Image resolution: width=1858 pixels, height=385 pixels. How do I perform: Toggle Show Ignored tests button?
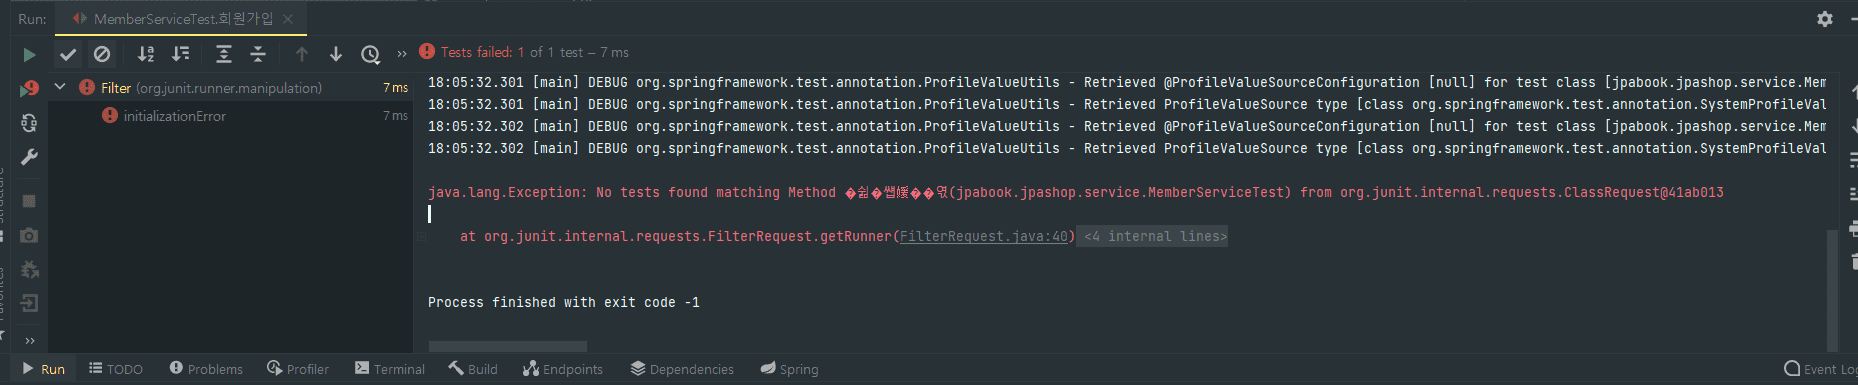tap(102, 54)
